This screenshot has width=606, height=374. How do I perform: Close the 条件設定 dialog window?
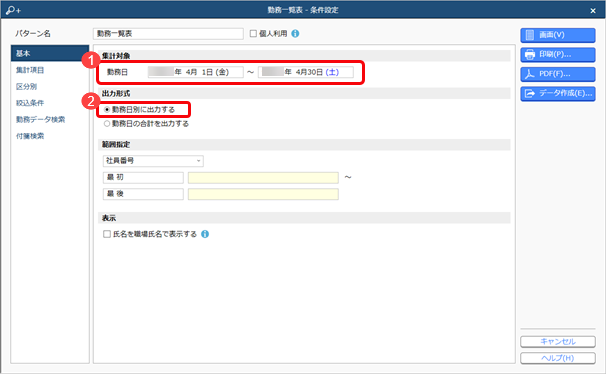593,11
